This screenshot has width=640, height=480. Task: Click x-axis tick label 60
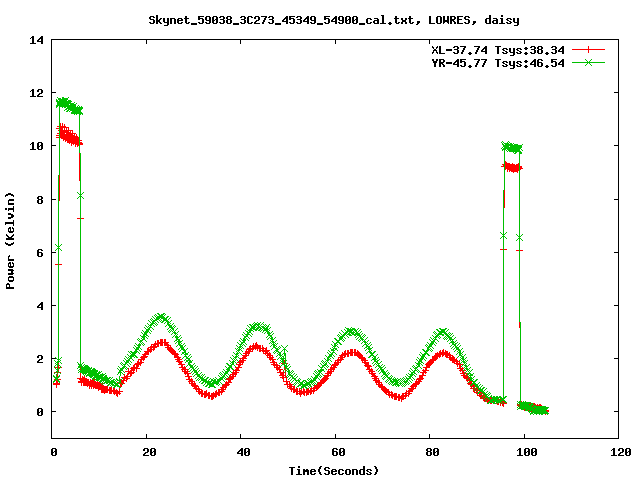[x=338, y=452]
